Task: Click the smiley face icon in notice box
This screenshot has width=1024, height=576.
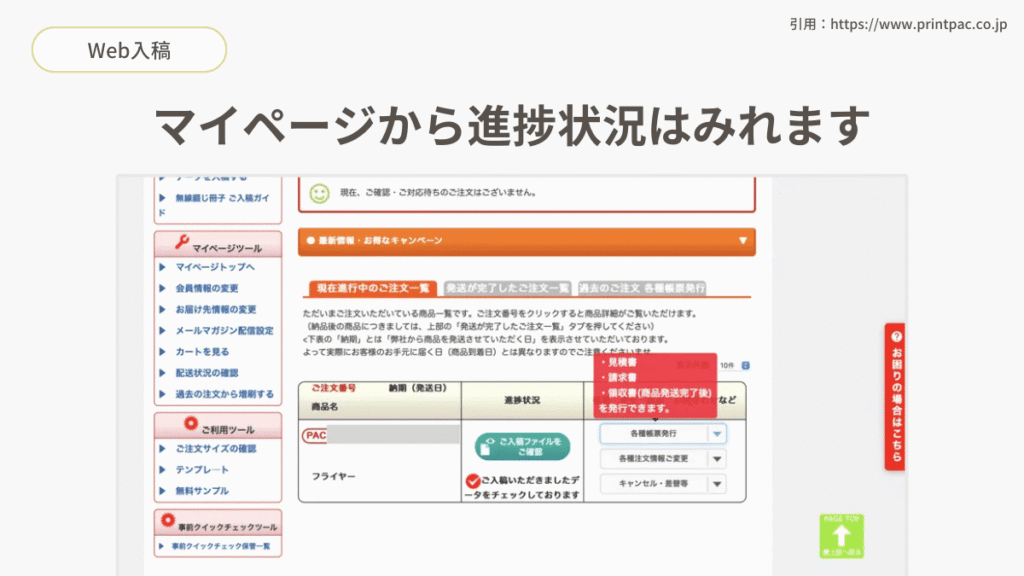Action: click(x=319, y=193)
